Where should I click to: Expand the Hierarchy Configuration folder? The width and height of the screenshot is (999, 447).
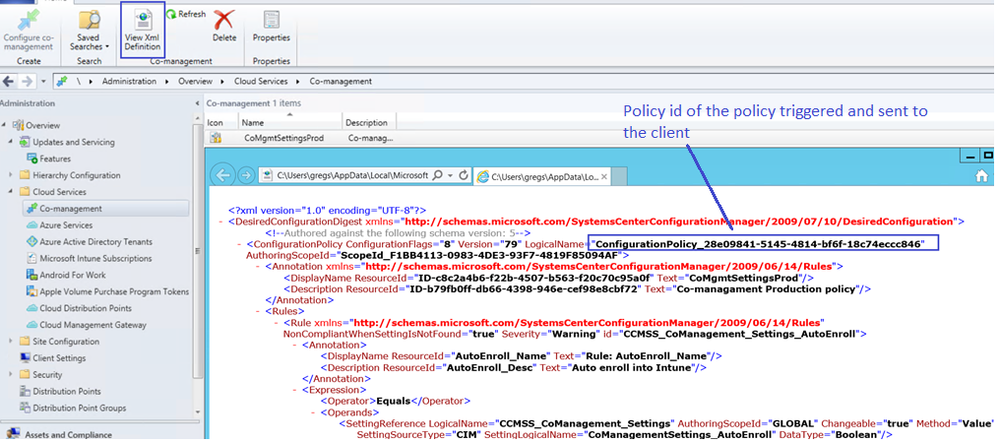[11, 175]
